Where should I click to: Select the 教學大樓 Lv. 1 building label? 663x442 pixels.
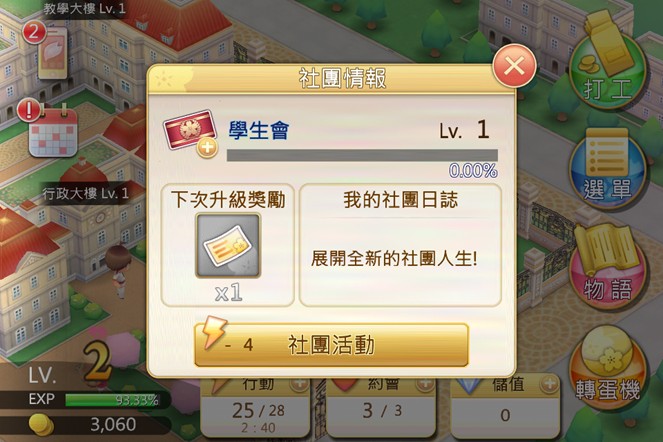[85, 8]
